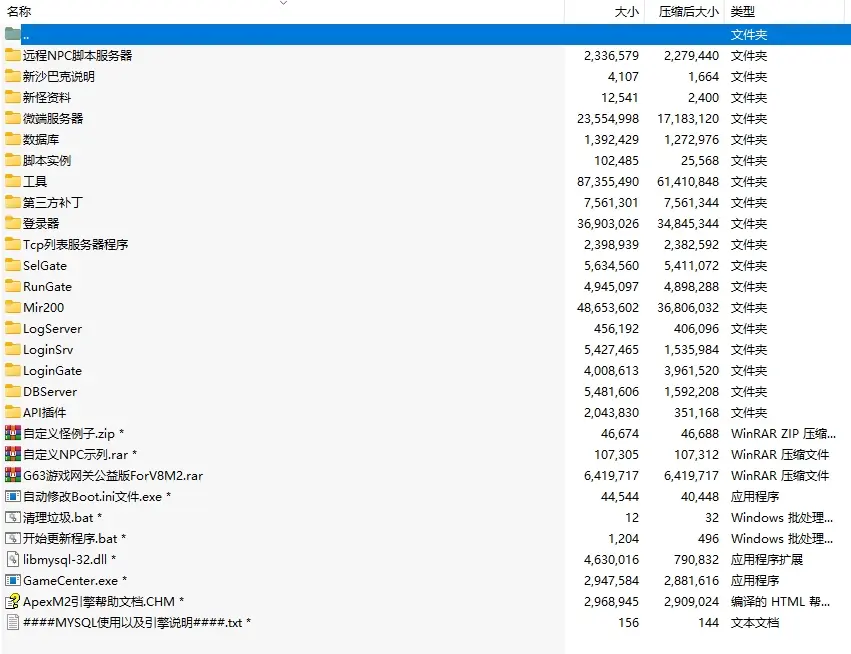This screenshot has height=654, width=851.
Task: Click the 远程NPC脚本服务器 folder icon
Action: coord(12,55)
